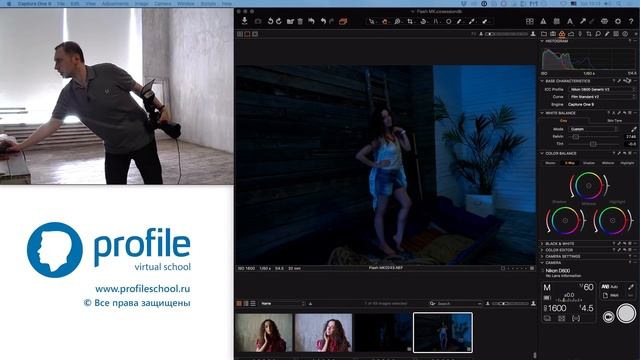Image resolution: width=640 pixels, height=360 pixels.
Task: Expand the Black & White panel
Action: point(542,244)
